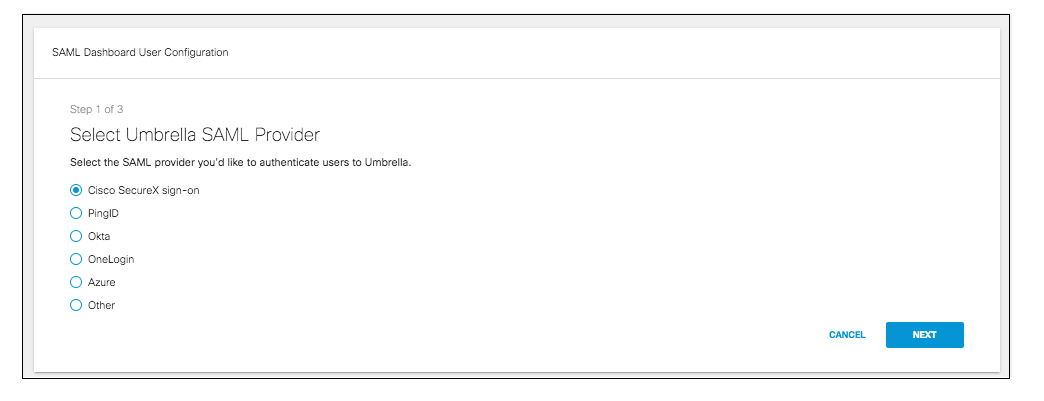Image resolution: width=1044 pixels, height=401 pixels.
Task: Click the Other label text
Action: [x=102, y=305]
